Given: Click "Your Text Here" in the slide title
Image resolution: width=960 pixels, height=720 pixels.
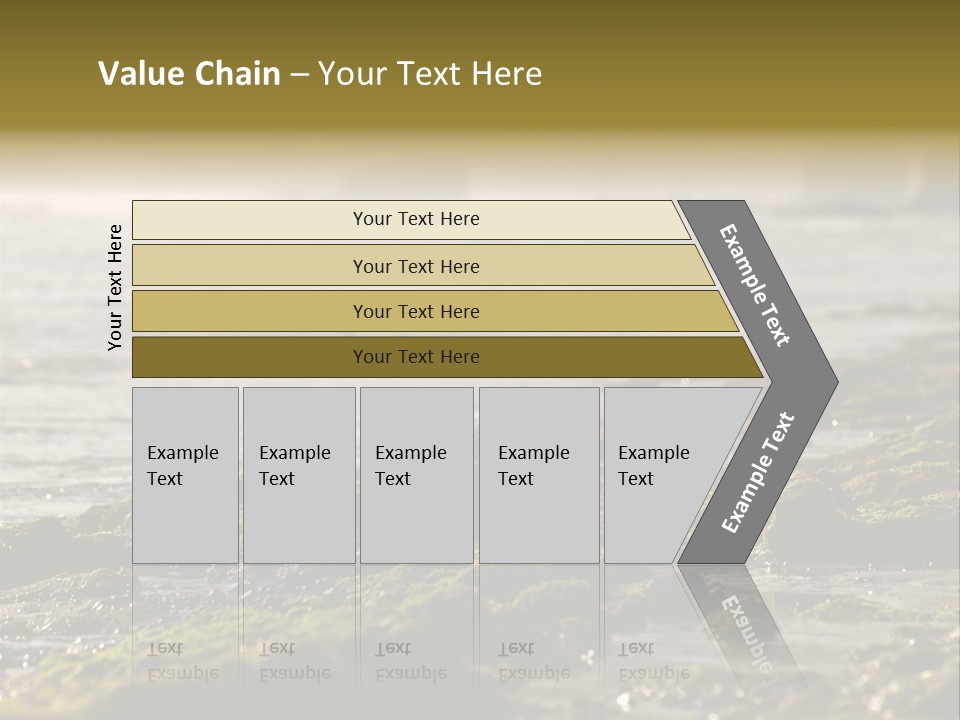Looking at the screenshot, I should [430, 74].
